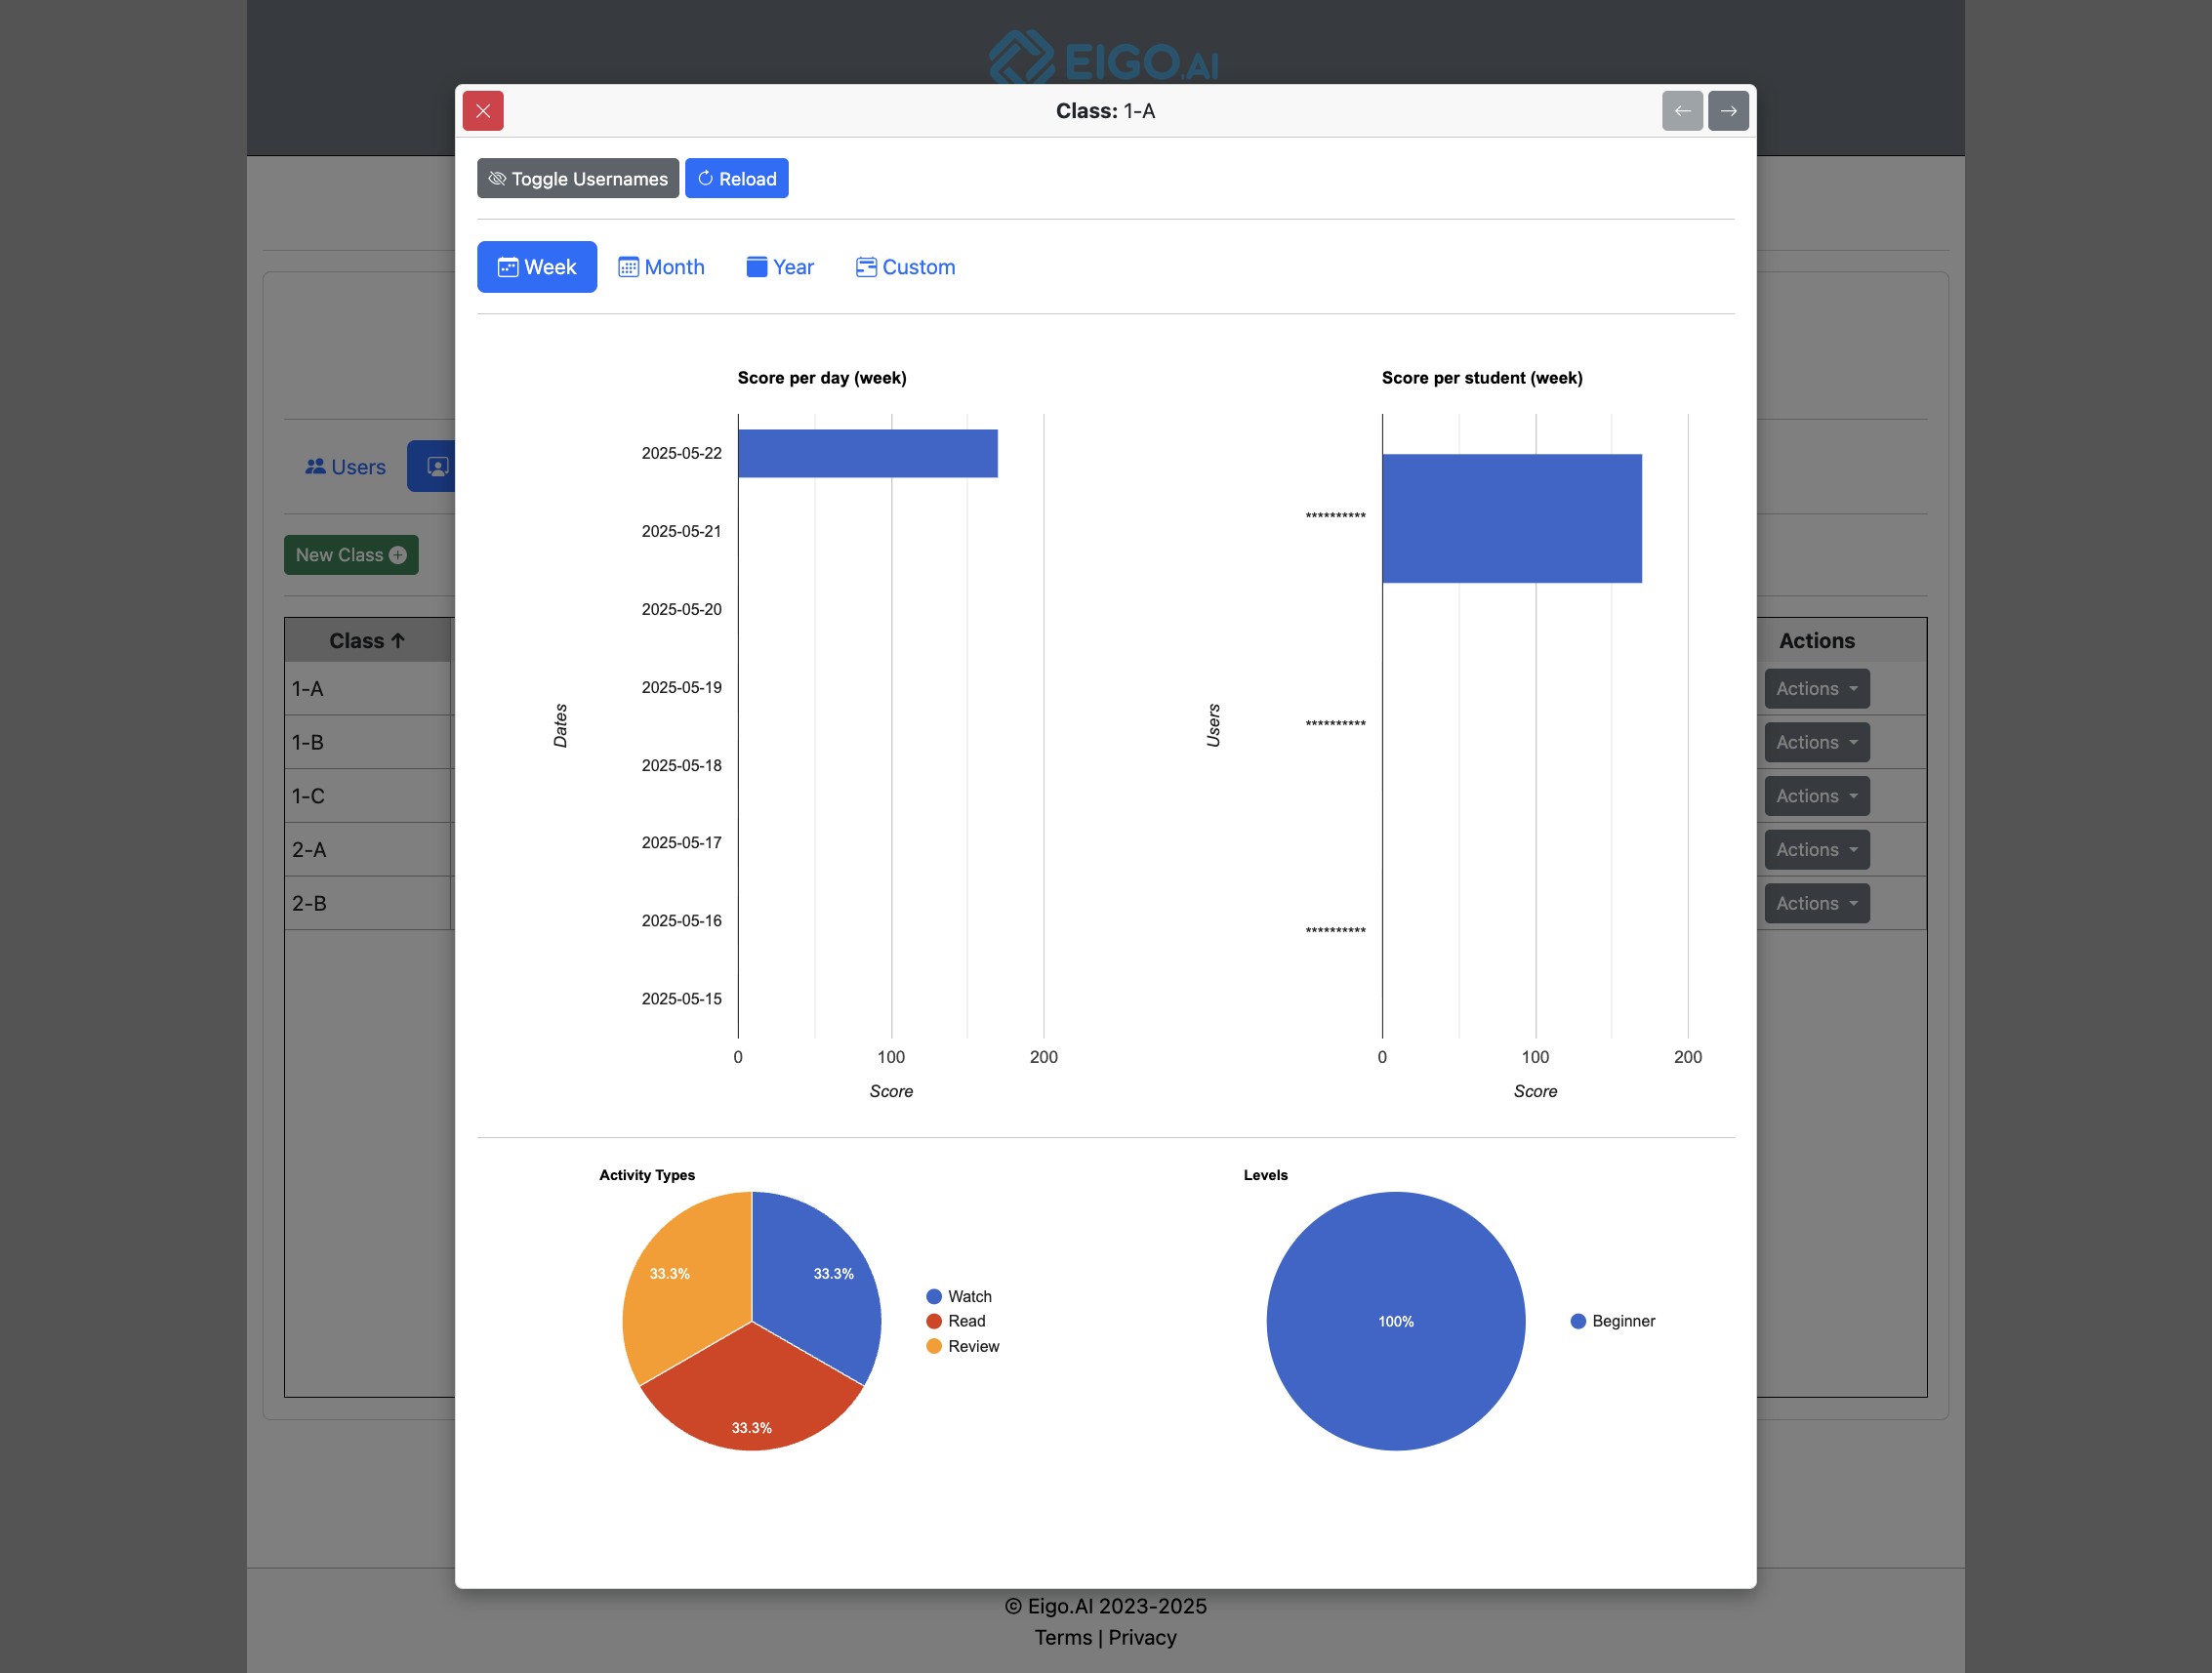Close the Class 1-A dialog
The image size is (2212, 1673).
[x=483, y=111]
